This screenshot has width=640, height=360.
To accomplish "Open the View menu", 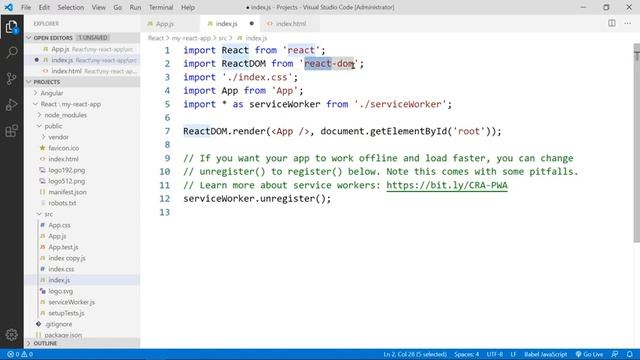I will [98, 7].
